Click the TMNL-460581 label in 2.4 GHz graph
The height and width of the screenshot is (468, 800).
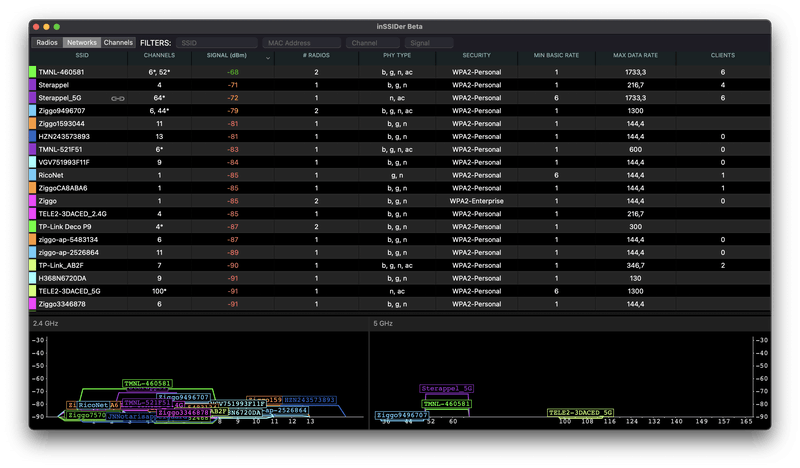(x=147, y=383)
